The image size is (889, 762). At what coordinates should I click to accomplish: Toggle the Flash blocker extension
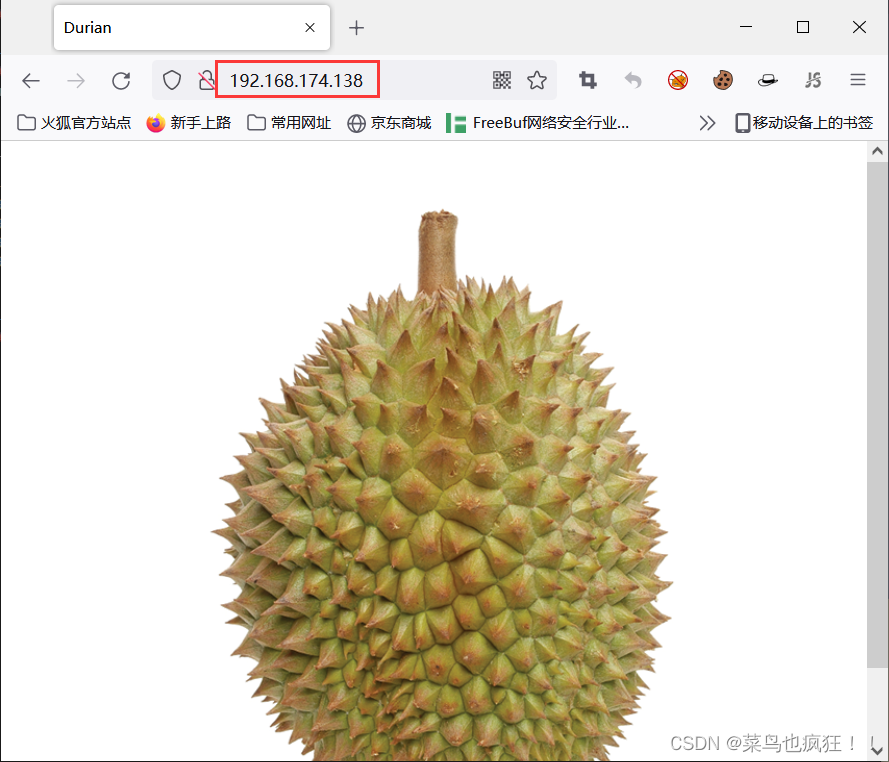(678, 80)
